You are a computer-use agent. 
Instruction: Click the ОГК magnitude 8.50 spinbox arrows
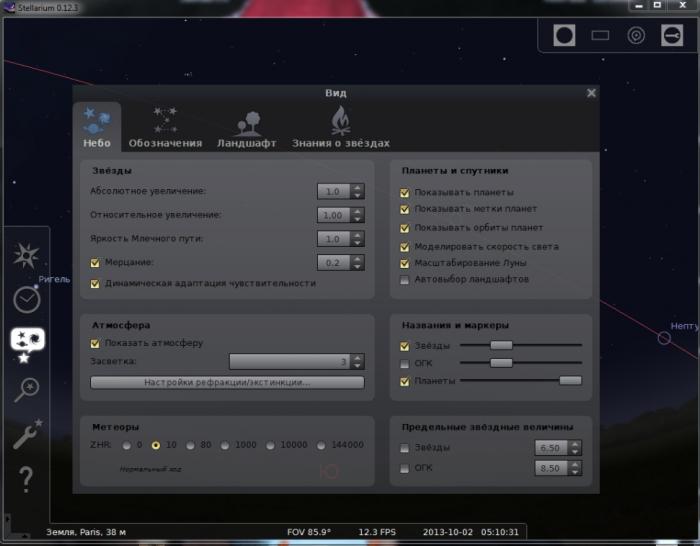[575, 468]
